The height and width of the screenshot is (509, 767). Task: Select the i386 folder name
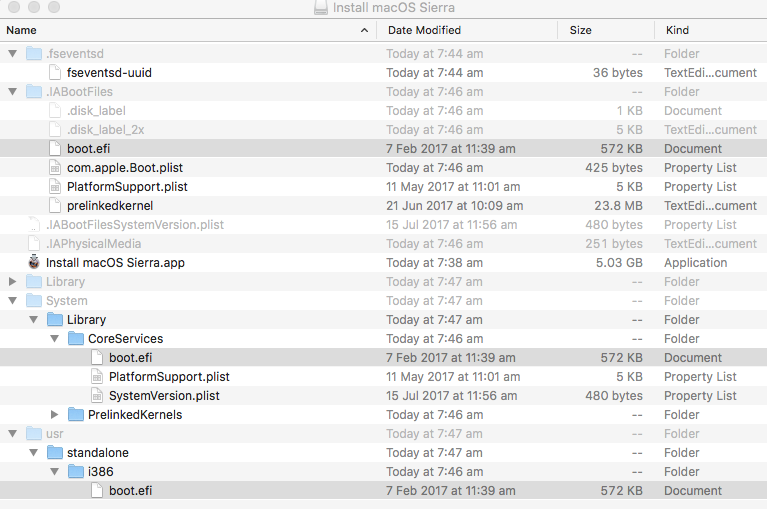[101, 472]
